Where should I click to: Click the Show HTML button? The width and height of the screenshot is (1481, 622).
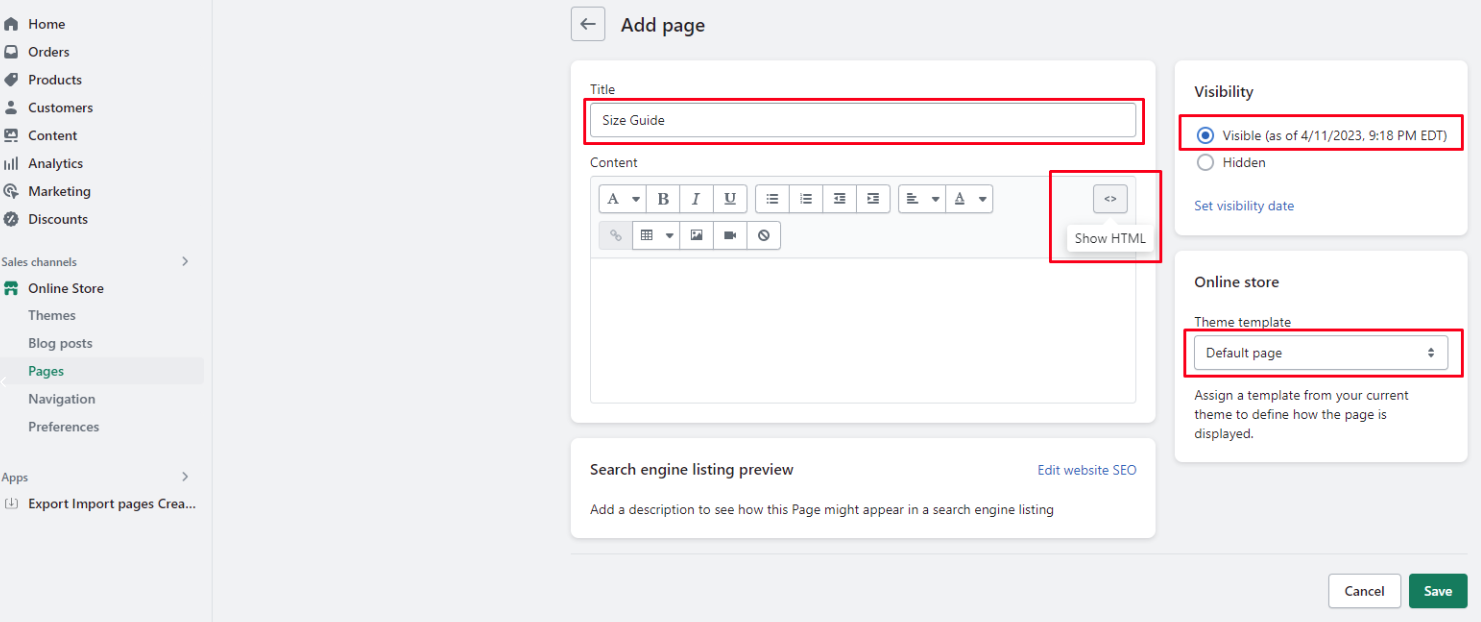coord(1110,199)
